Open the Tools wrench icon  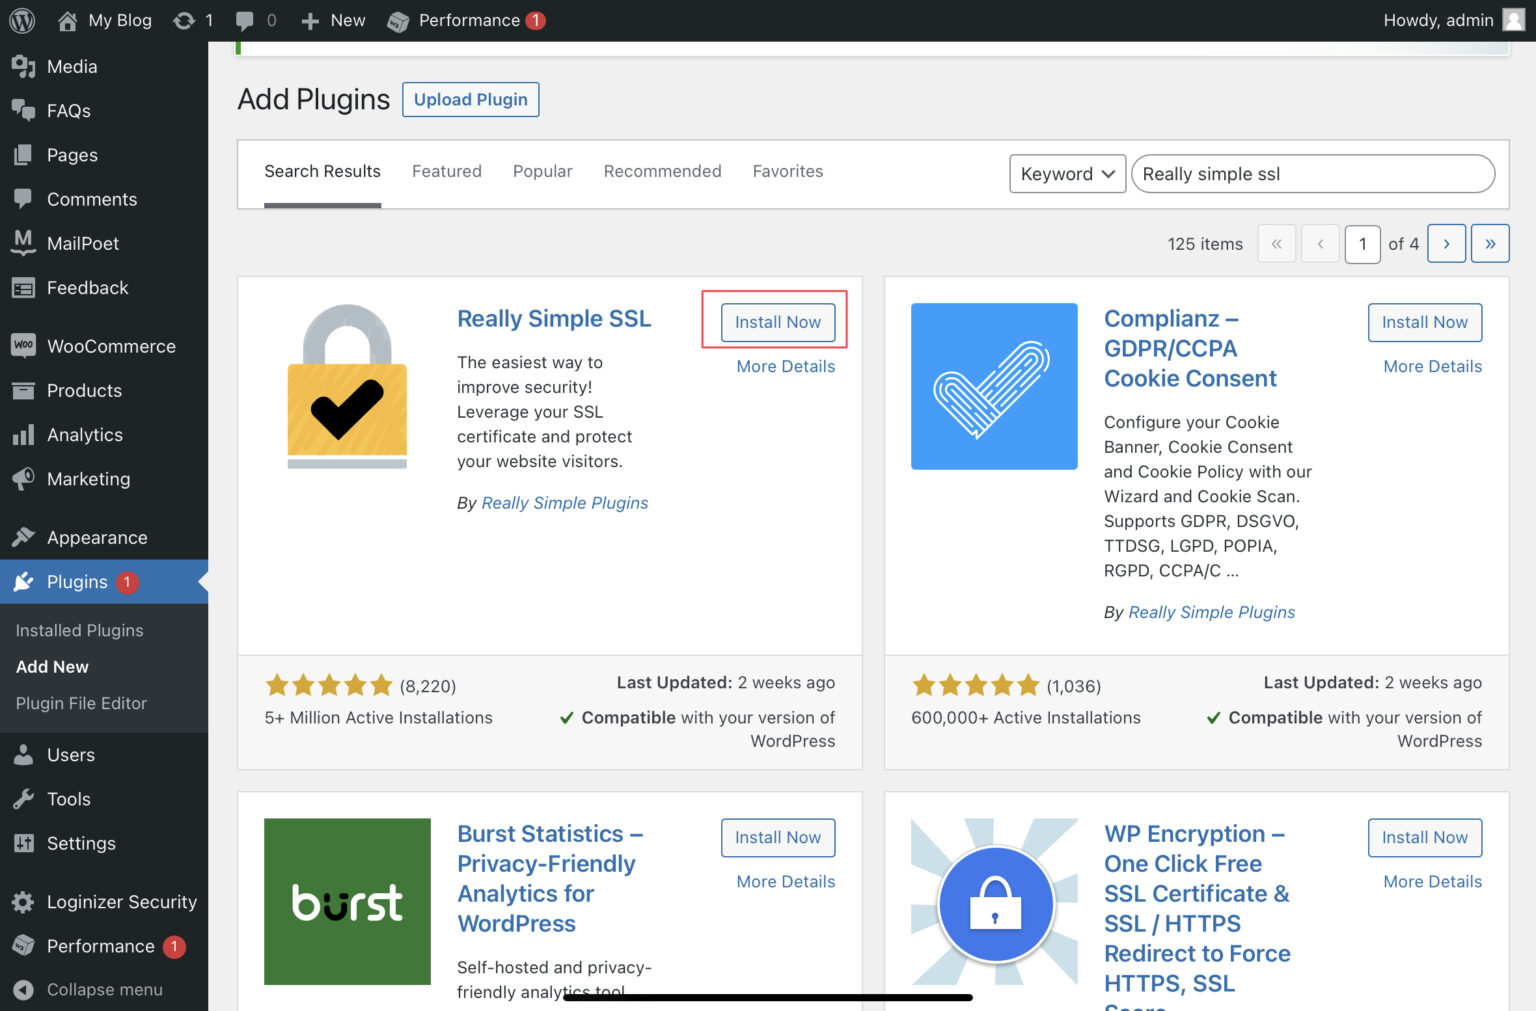pyautogui.click(x=24, y=798)
